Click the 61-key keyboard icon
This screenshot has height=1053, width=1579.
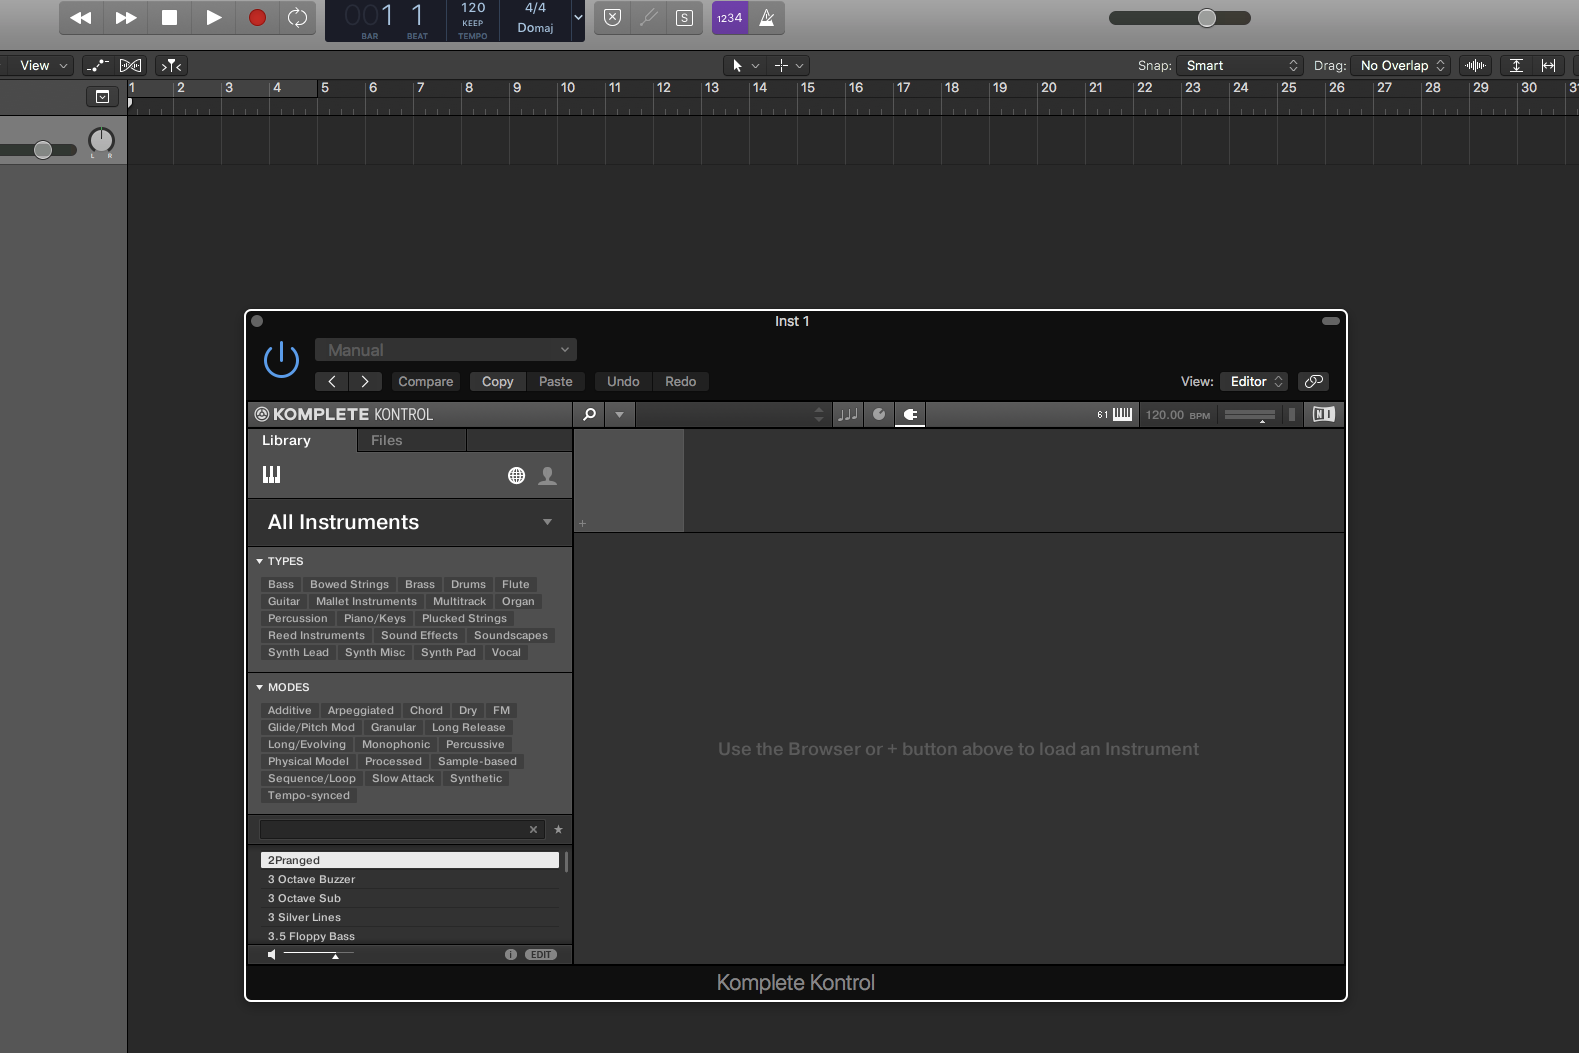(x=1115, y=414)
